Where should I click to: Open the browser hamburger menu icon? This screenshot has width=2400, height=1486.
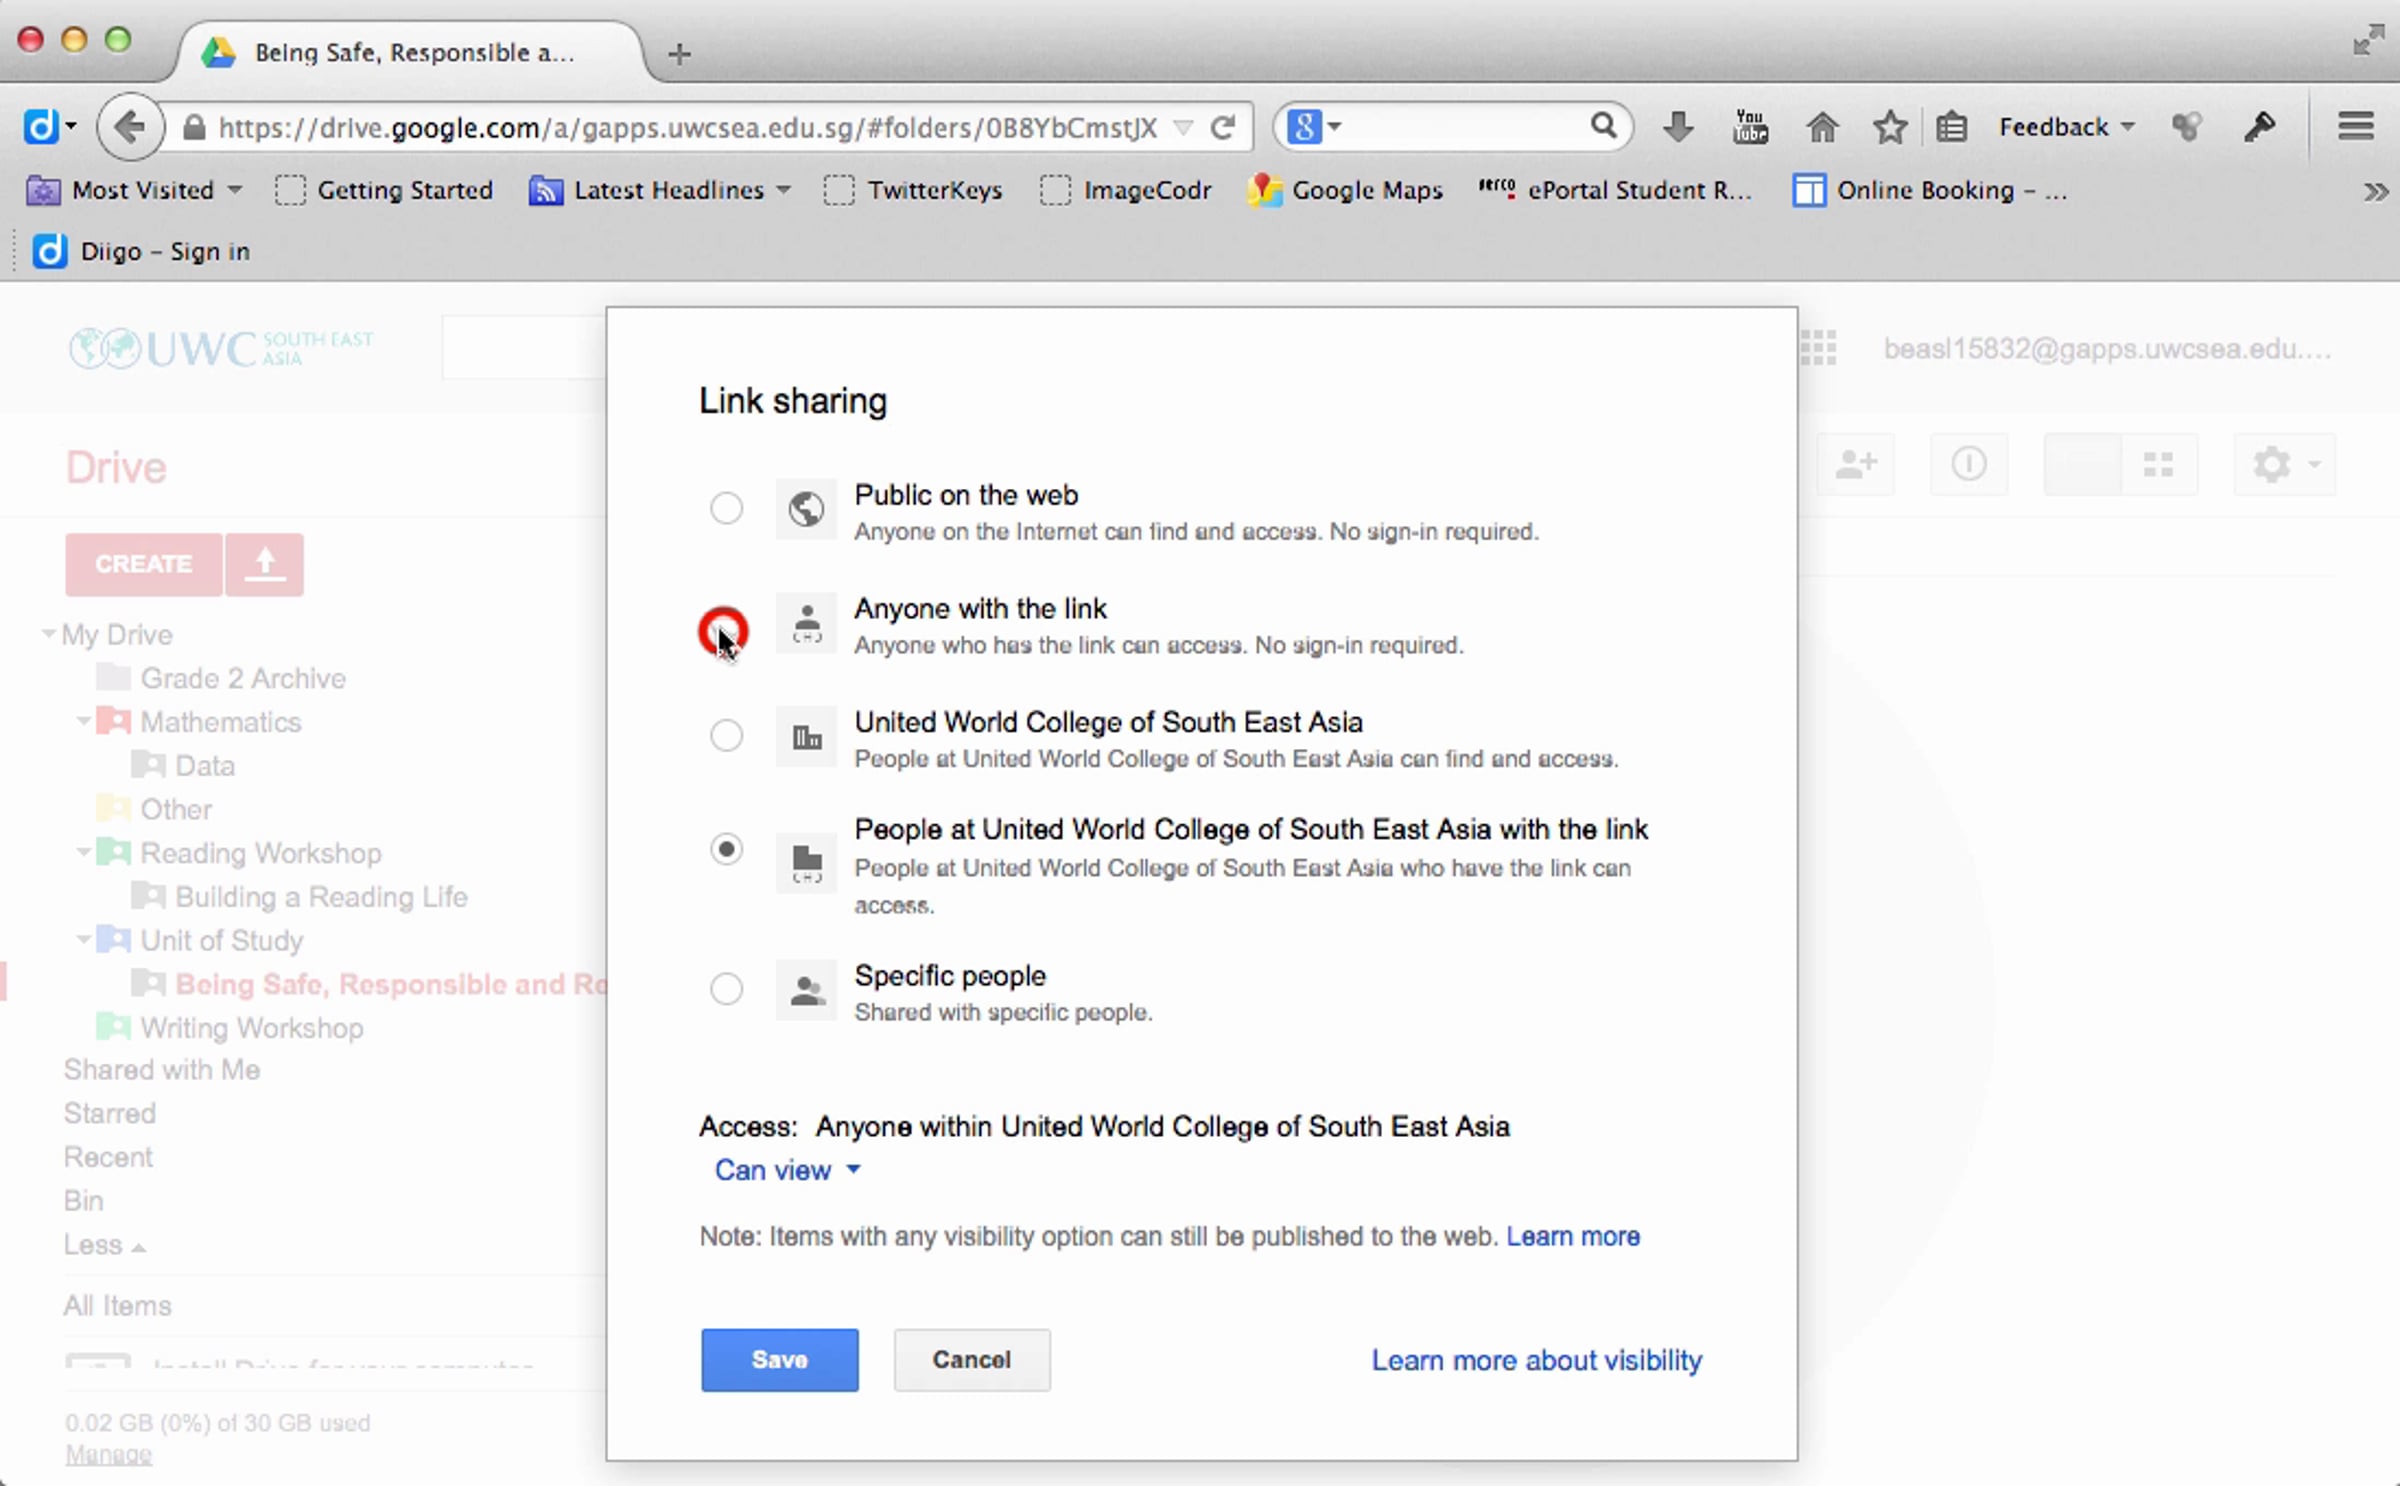coord(2355,126)
